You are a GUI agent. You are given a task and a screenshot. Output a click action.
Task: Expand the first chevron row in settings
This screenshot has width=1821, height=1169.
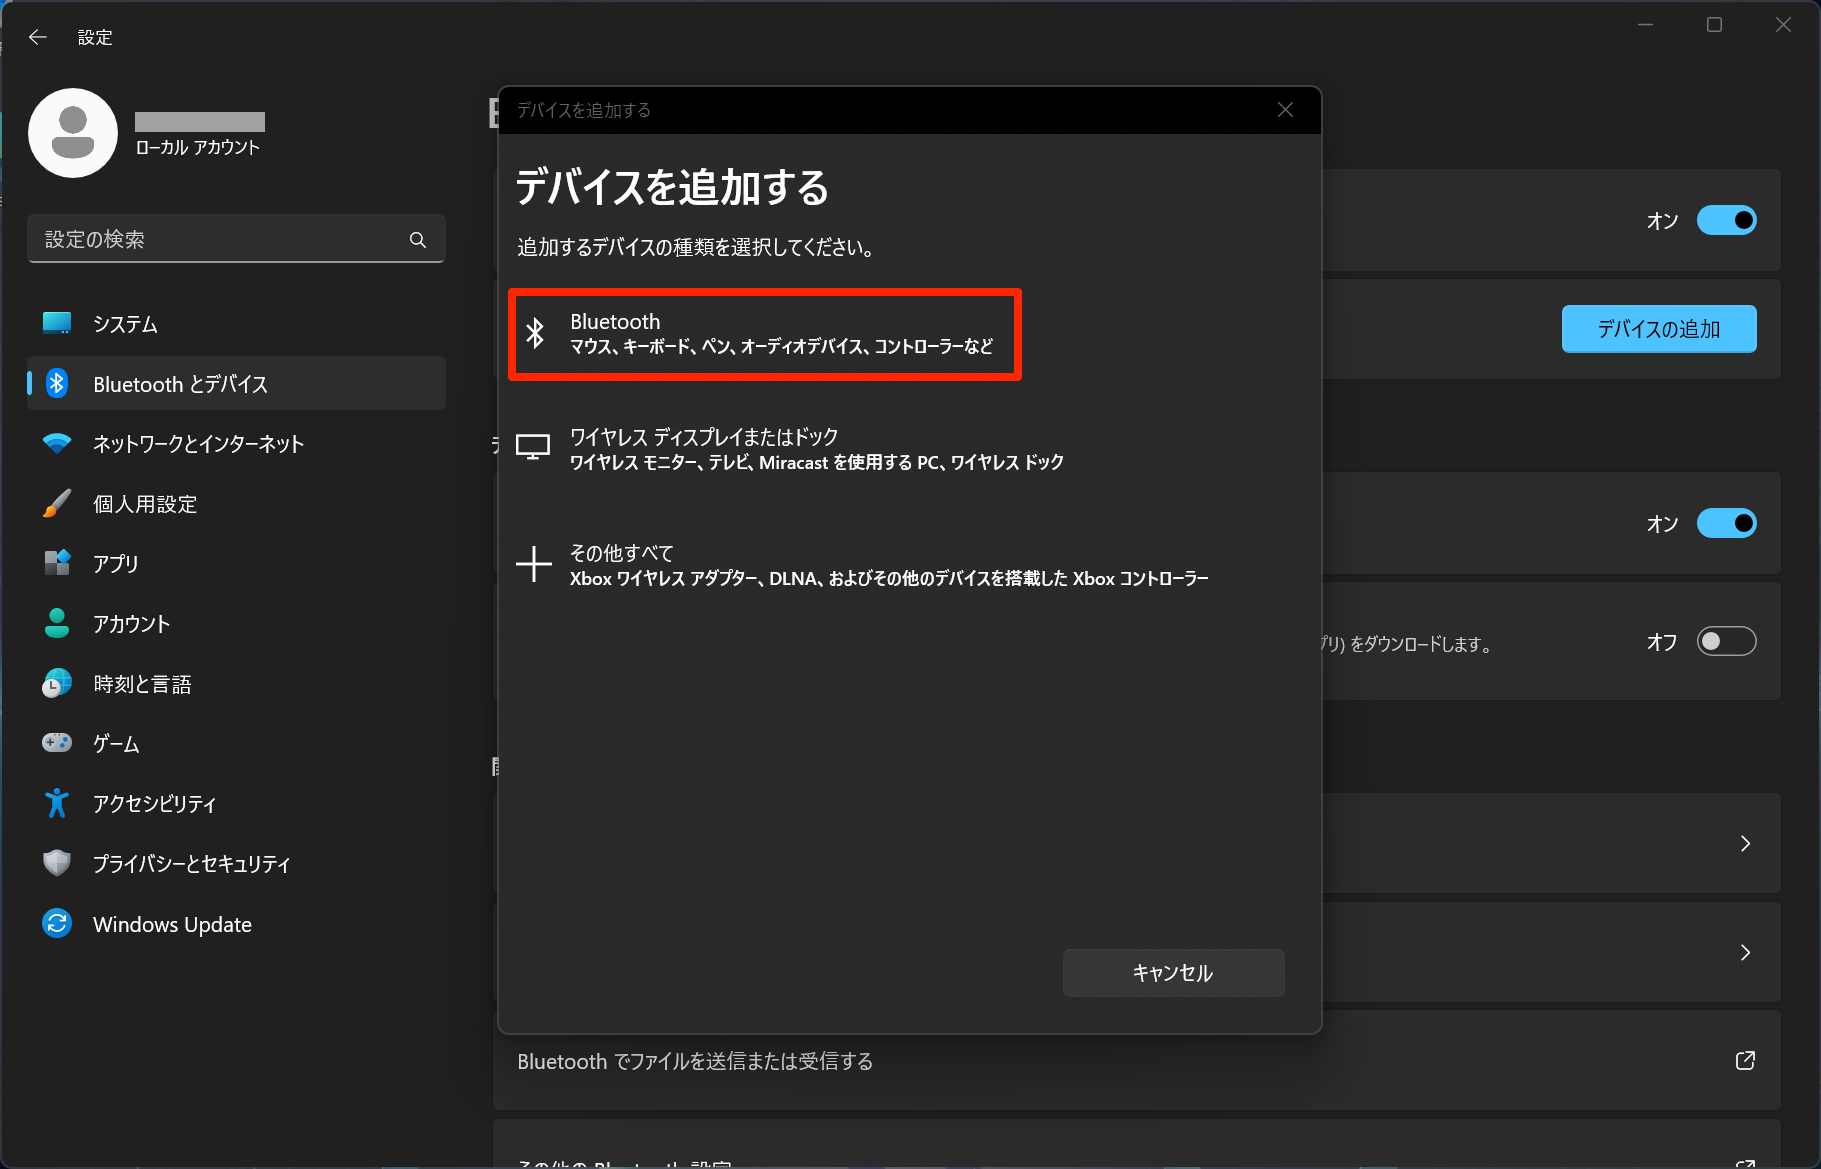tap(1745, 844)
